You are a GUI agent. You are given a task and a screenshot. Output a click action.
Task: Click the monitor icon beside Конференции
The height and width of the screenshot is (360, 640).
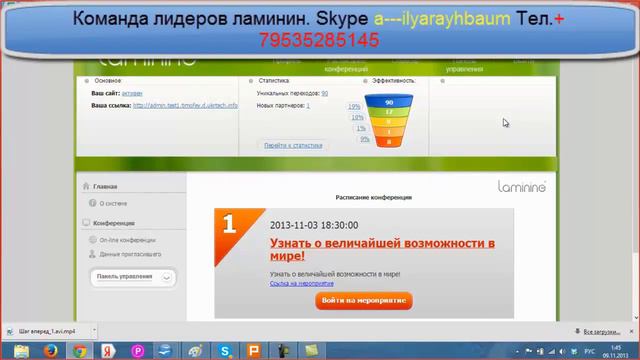86,223
